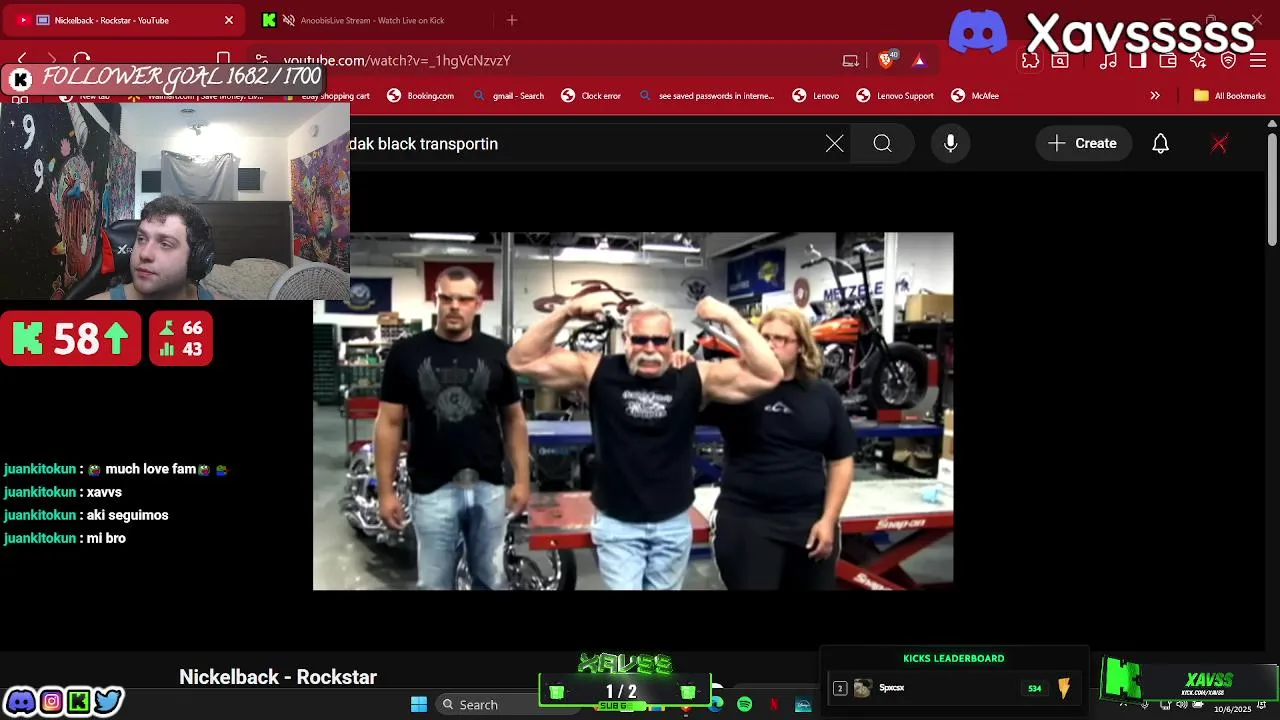Open the extensions puzzle-piece icon
The height and width of the screenshot is (720, 1280).
coord(1030,61)
